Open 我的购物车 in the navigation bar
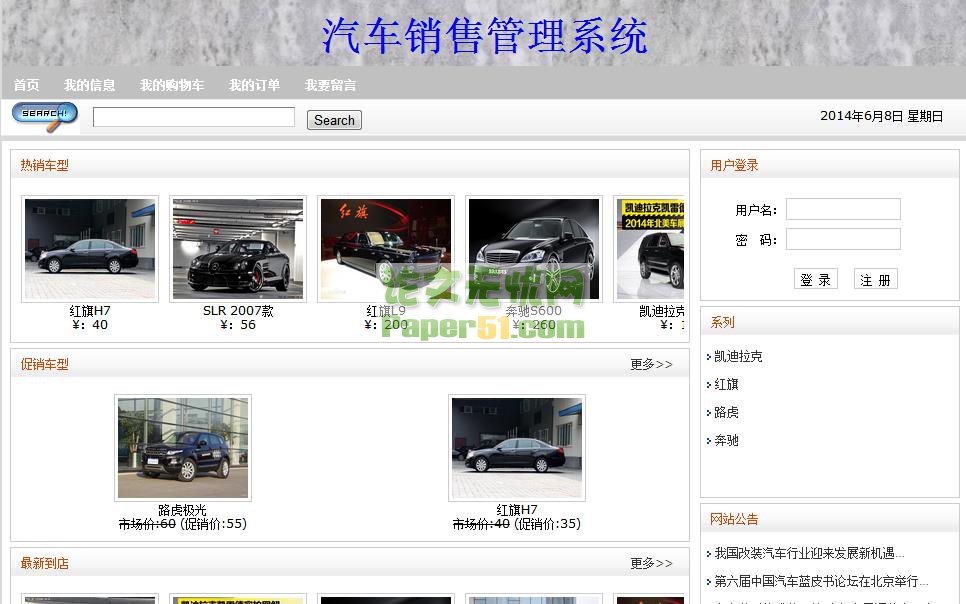This screenshot has height=604, width=966. 172,85
